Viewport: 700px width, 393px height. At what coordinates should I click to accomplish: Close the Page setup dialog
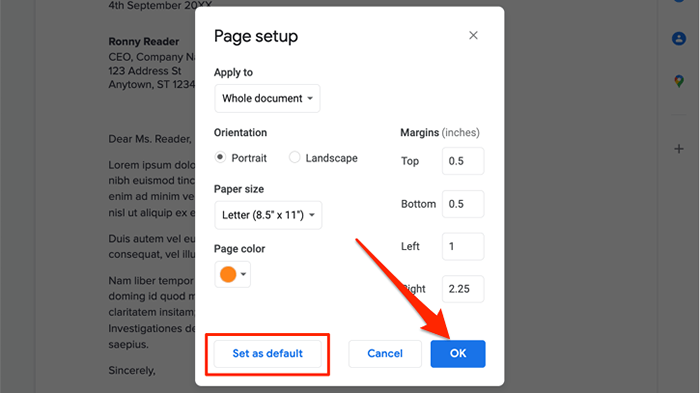pos(473,35)
